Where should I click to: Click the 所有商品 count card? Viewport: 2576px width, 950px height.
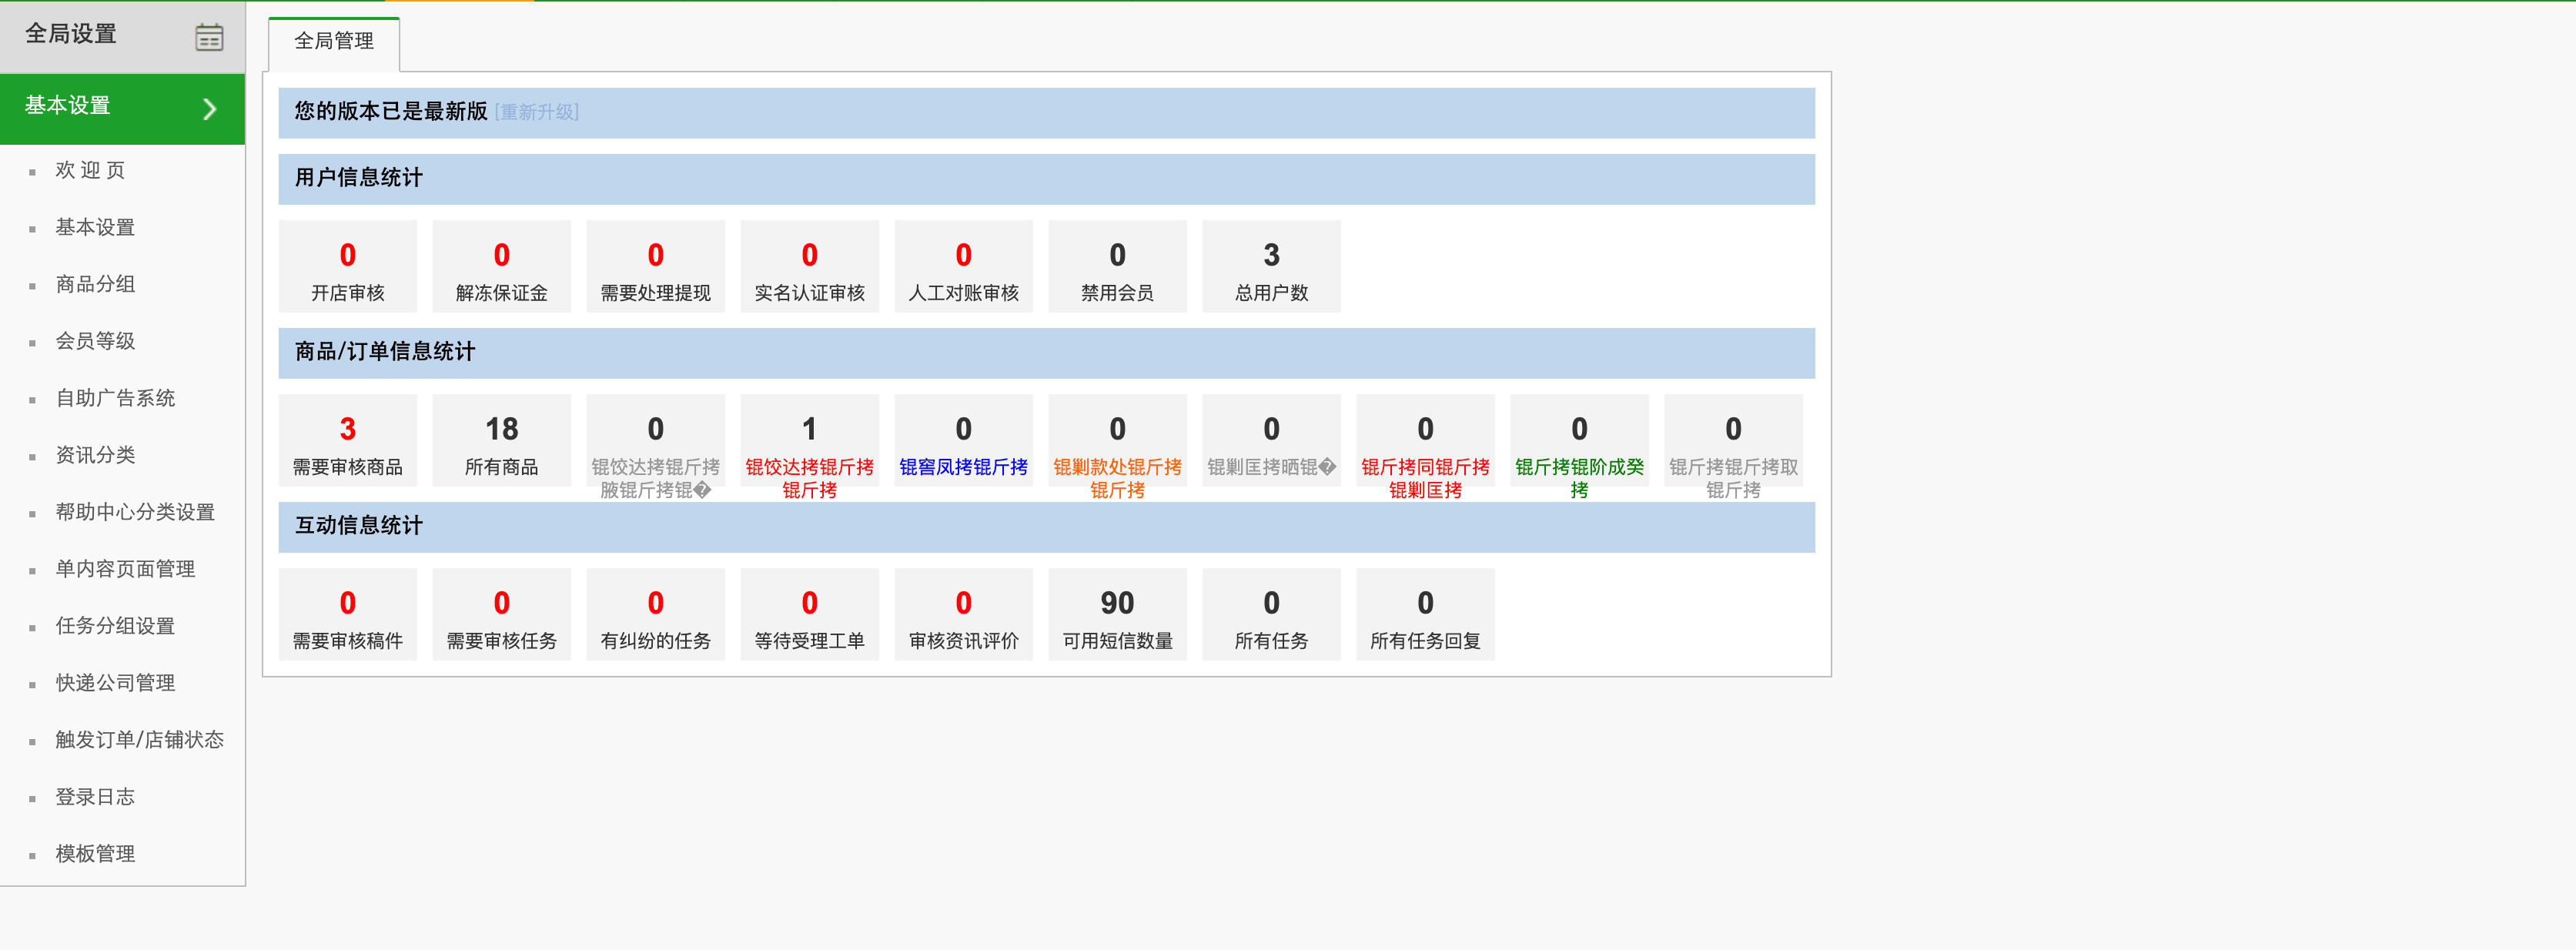click(502, 441)
